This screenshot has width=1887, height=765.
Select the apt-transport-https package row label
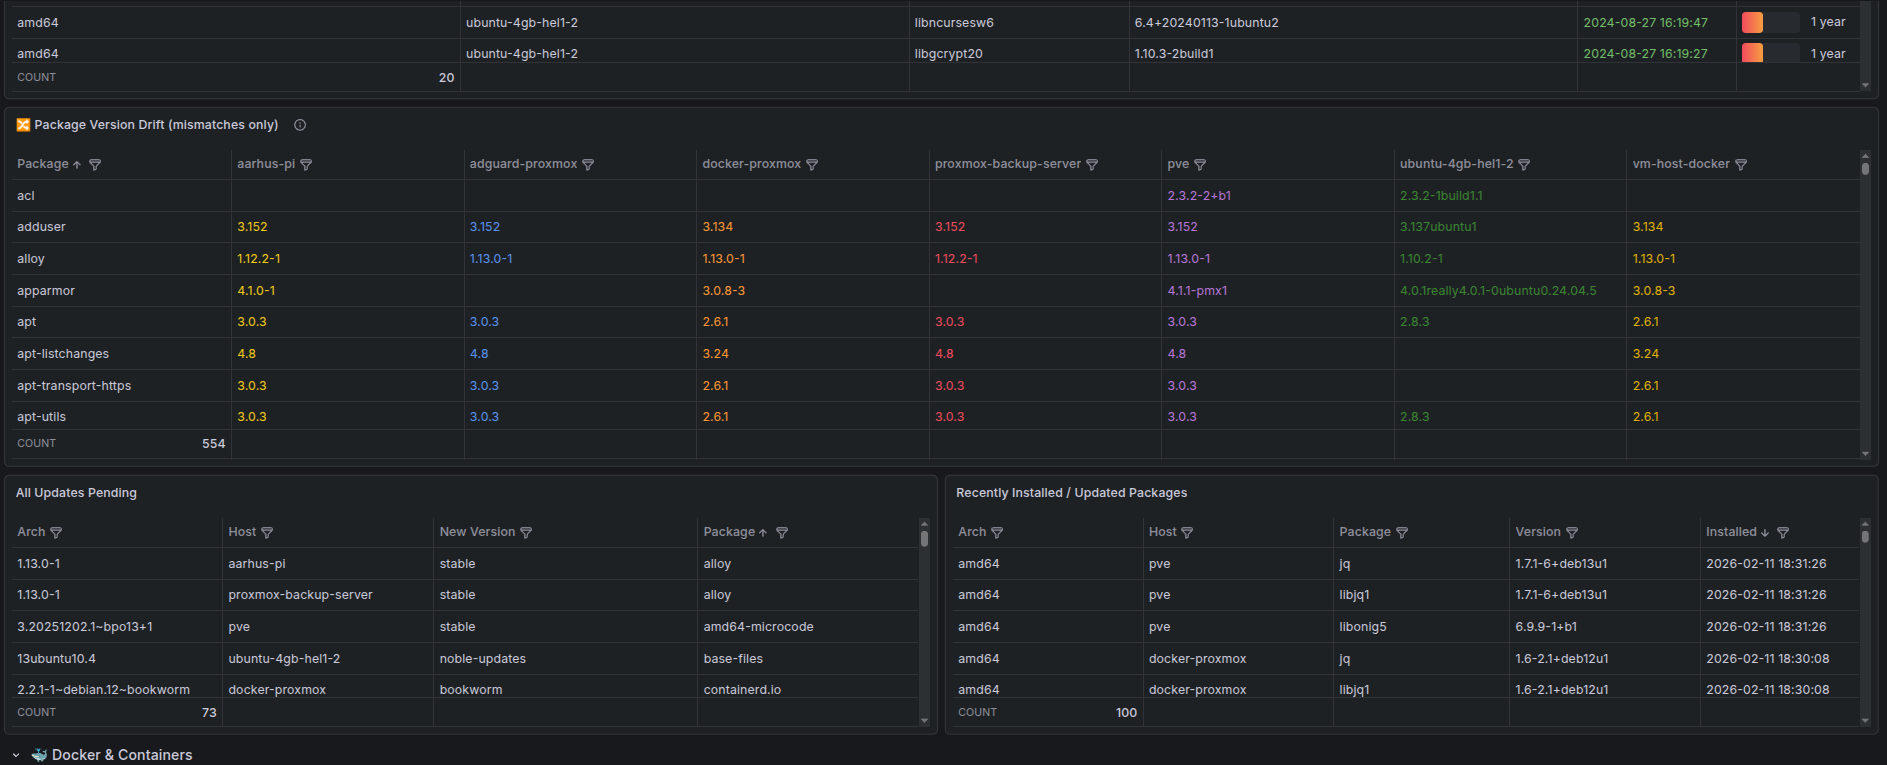point(74,386)
